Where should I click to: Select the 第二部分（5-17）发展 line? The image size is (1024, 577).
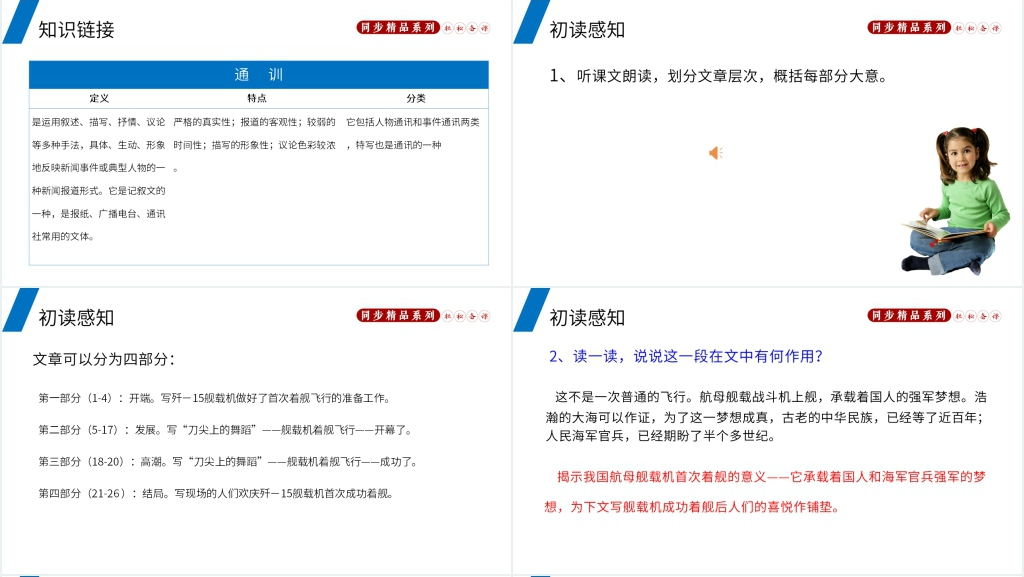(x=225, y=430)
